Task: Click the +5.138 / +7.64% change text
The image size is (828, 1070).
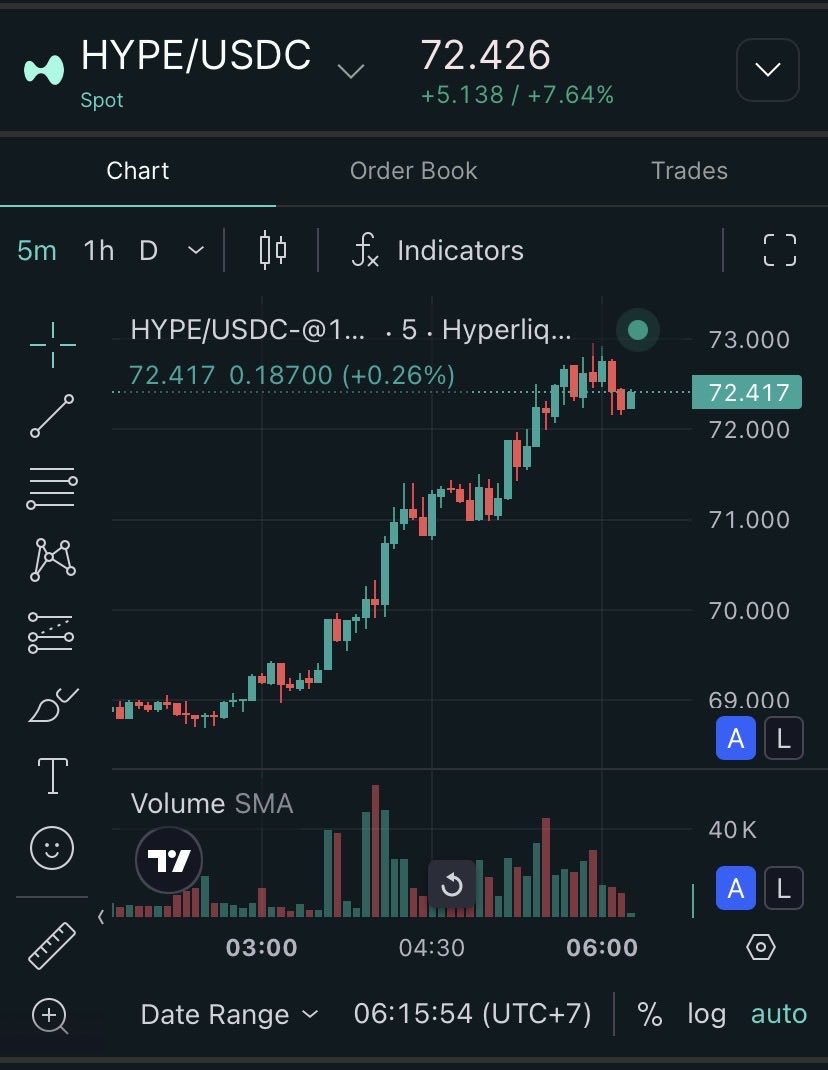Action: tap(517, 95)
